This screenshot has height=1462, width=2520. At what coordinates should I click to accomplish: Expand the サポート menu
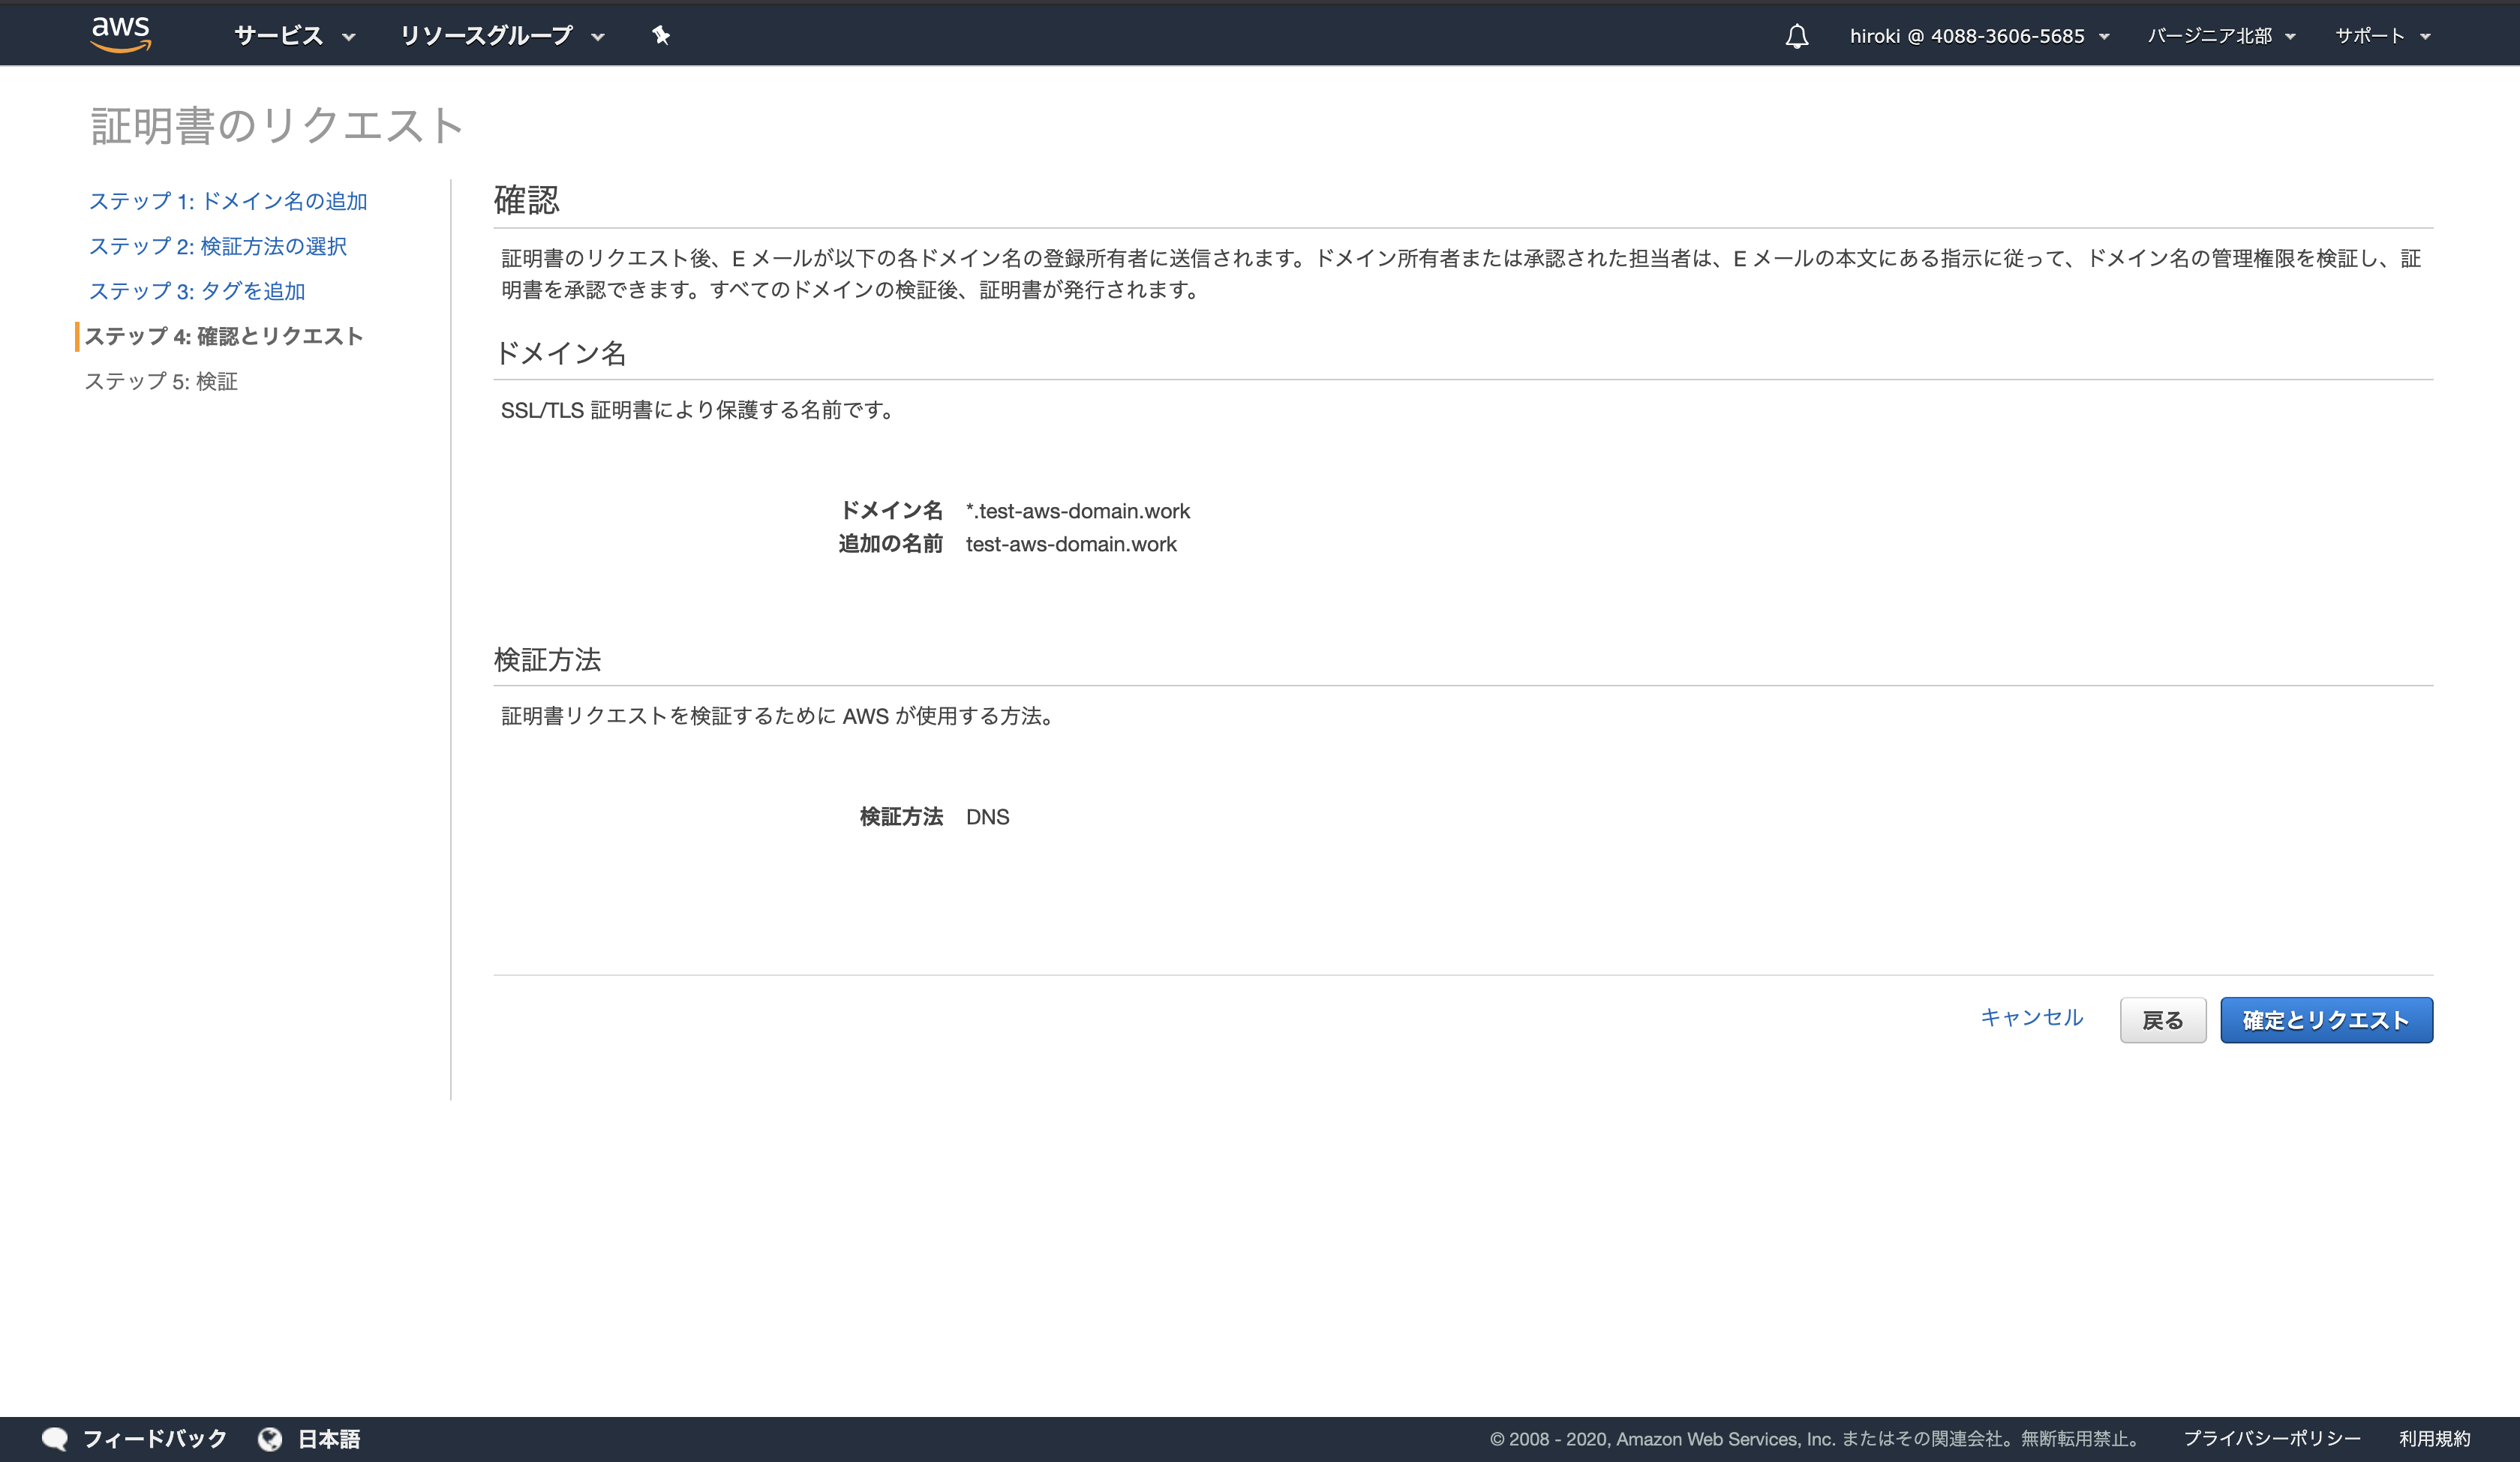coord(2381,36)
